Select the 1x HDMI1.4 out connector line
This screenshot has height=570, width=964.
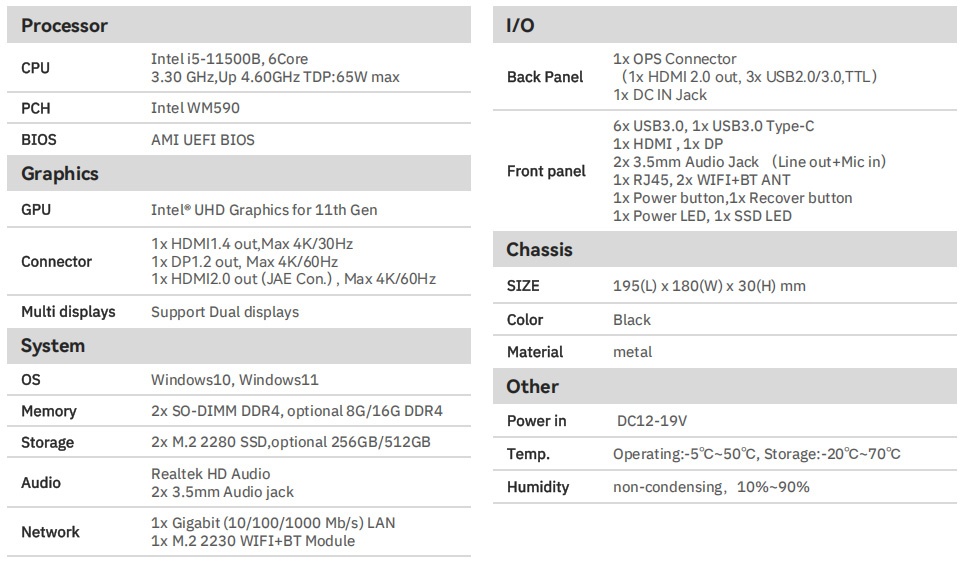click(x=252, y=244)
